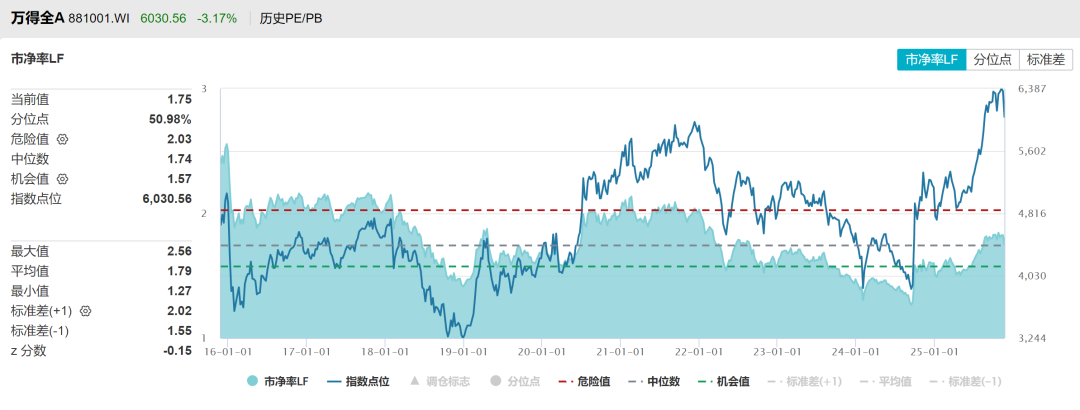Select the 市净率LF tab button
Viewport: 1080px width, 410px height.
pos(931,60)
